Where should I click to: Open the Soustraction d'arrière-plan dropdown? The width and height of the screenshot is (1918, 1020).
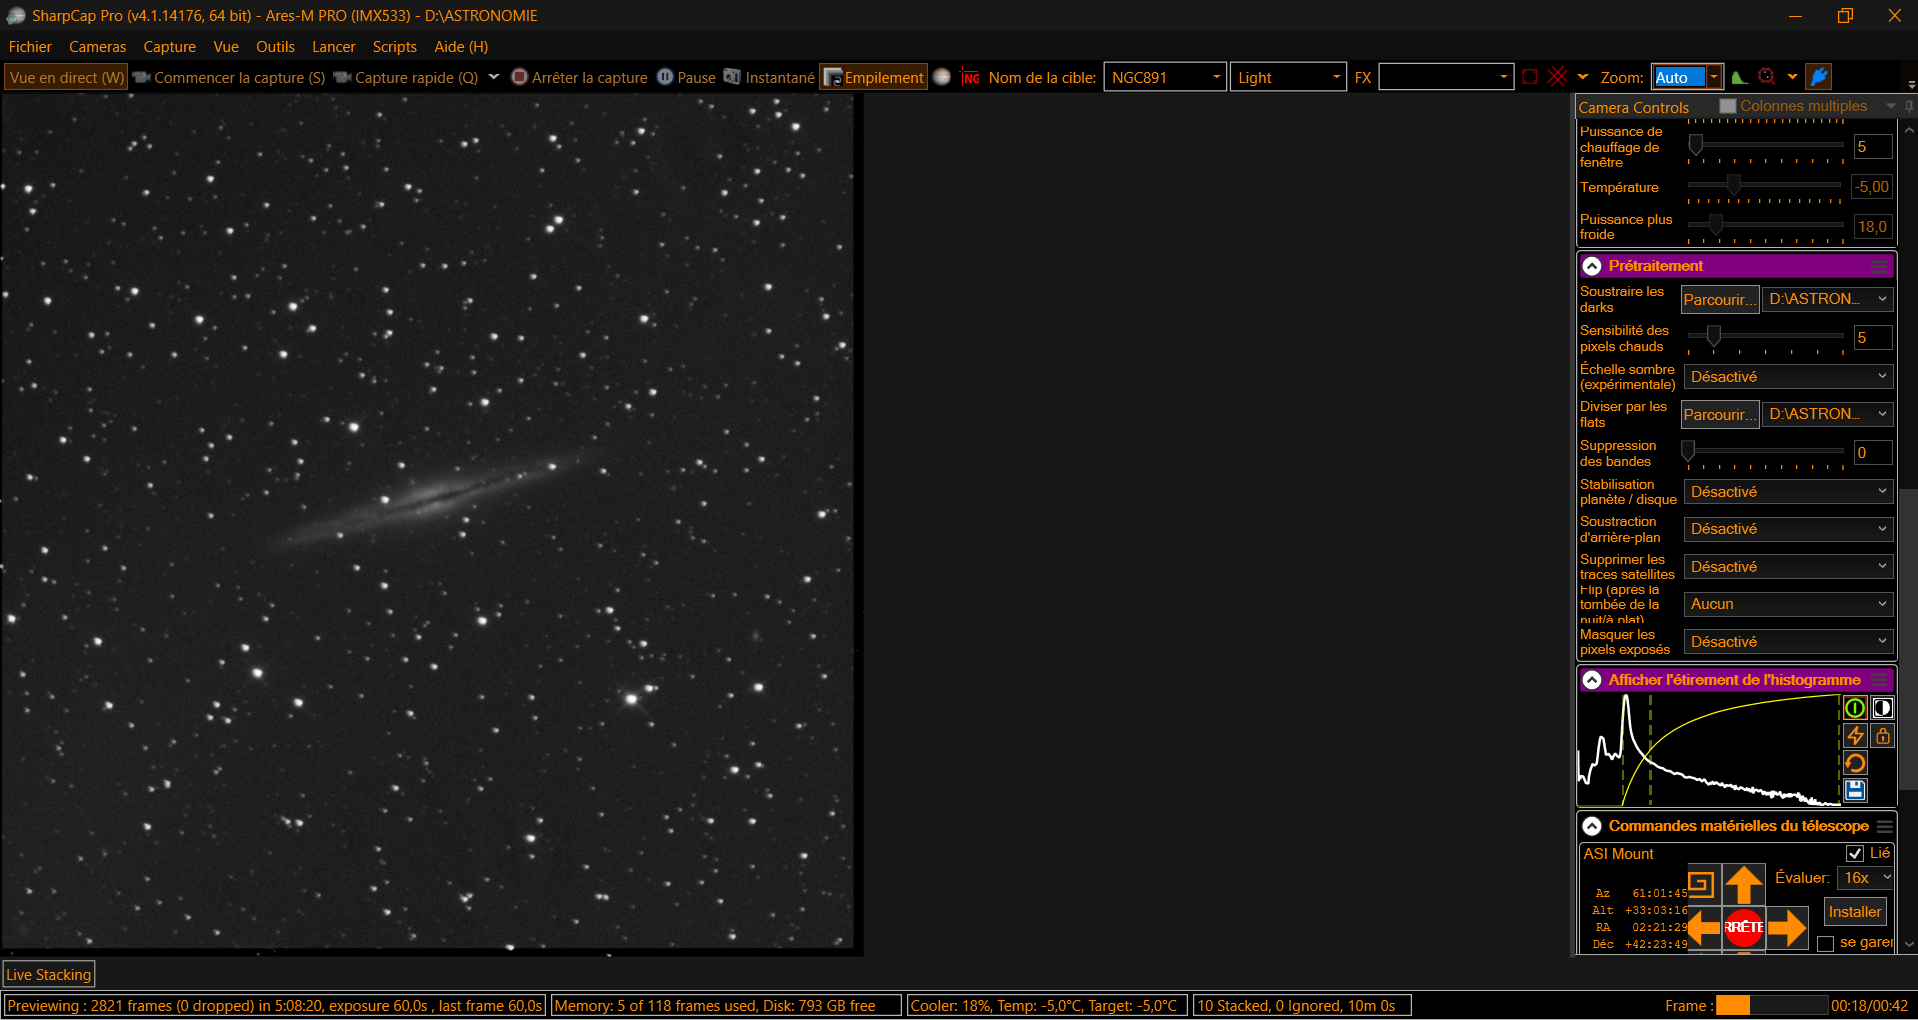(1788, 529)
